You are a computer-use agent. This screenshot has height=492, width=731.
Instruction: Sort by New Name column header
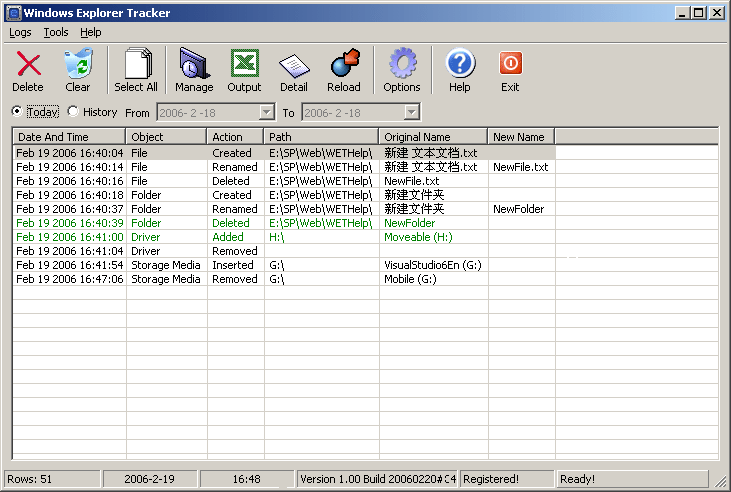tap(521, 137)
